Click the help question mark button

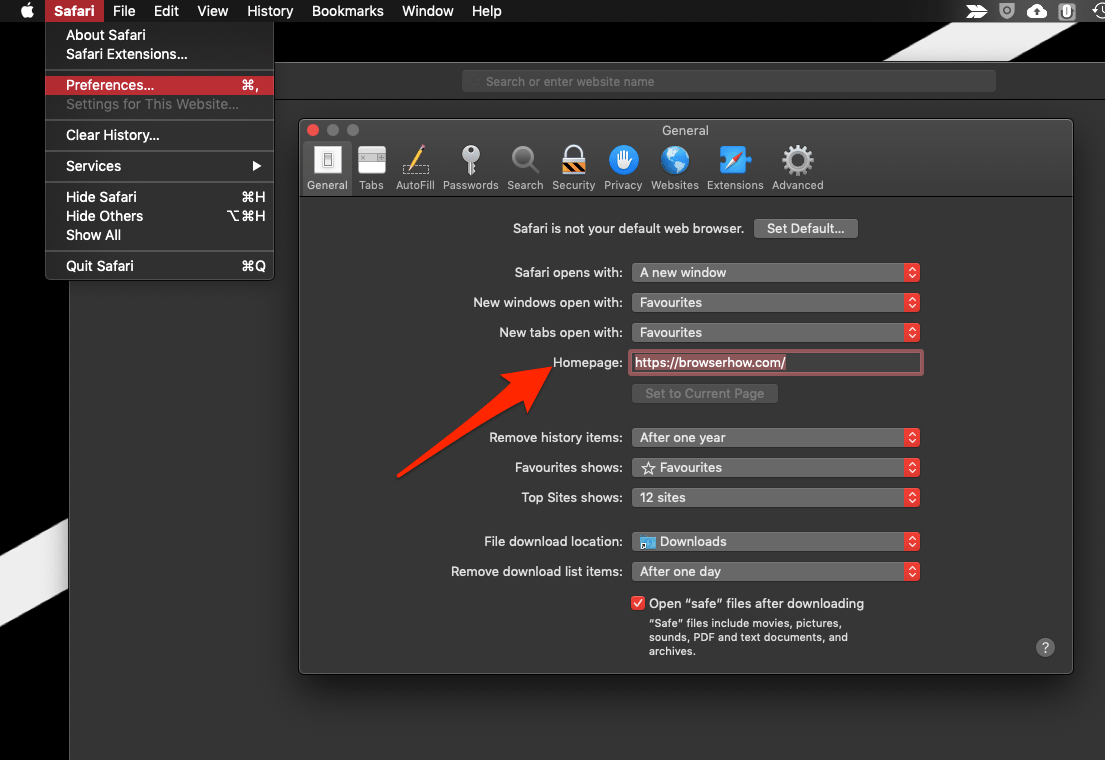point(1045,647)
